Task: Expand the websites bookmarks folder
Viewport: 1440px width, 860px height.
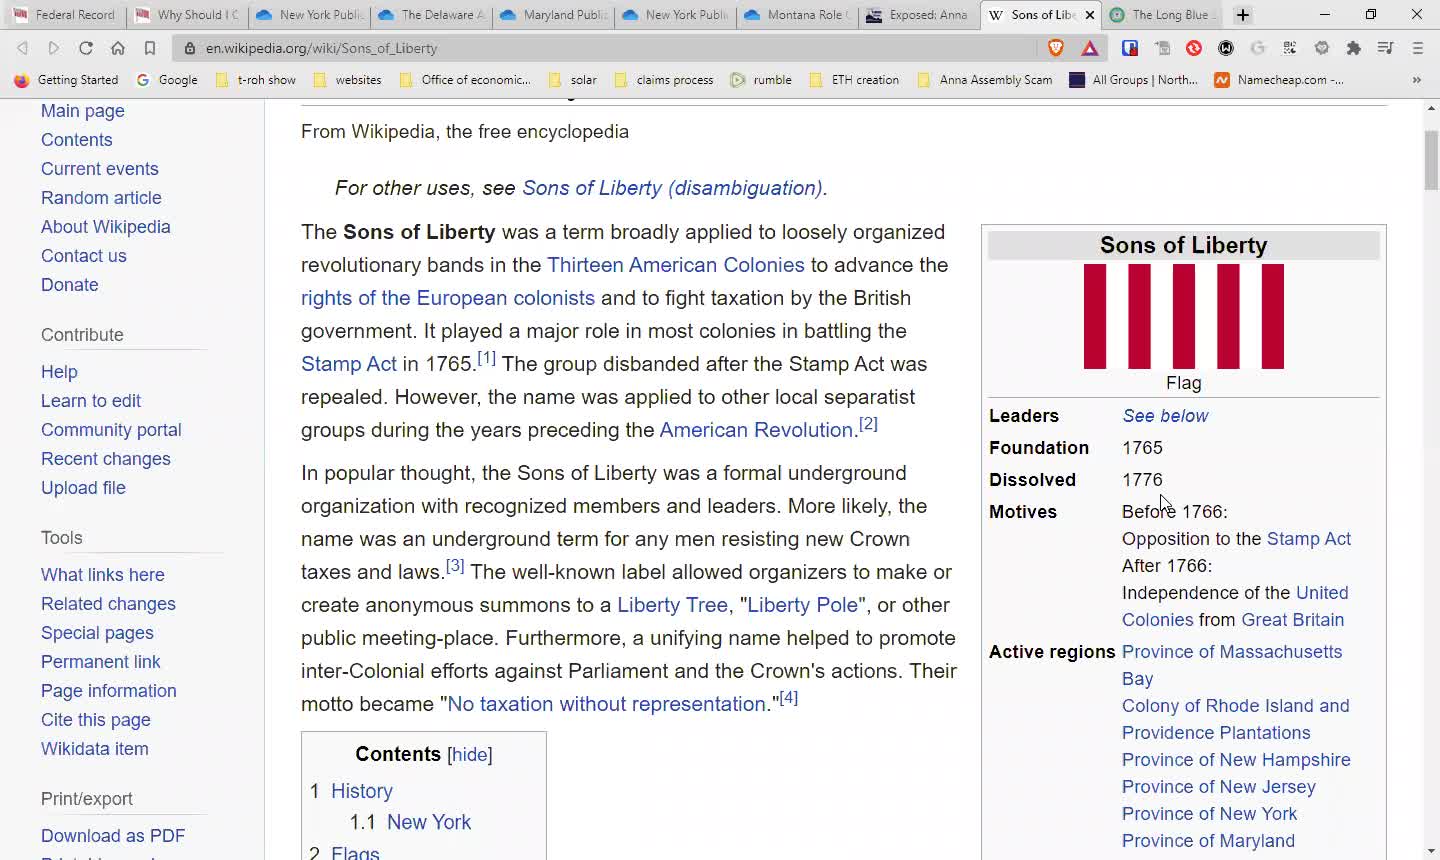Action: pos(348,80)
